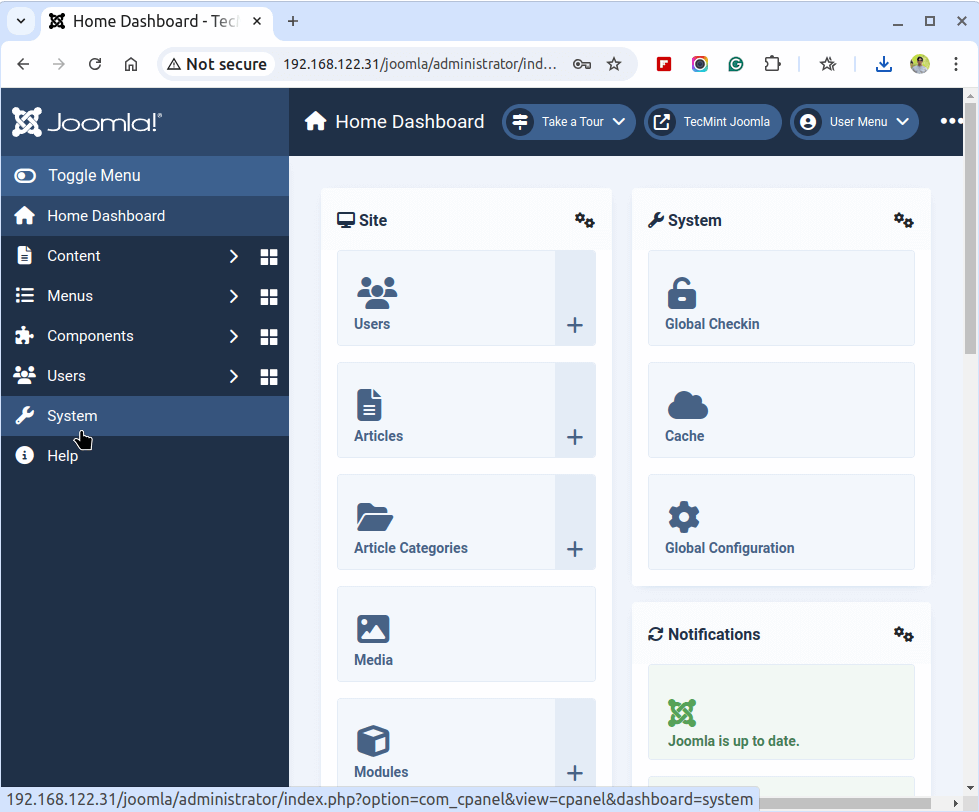Click the Notifications panel settings cogs

click(x=903, y=634)
